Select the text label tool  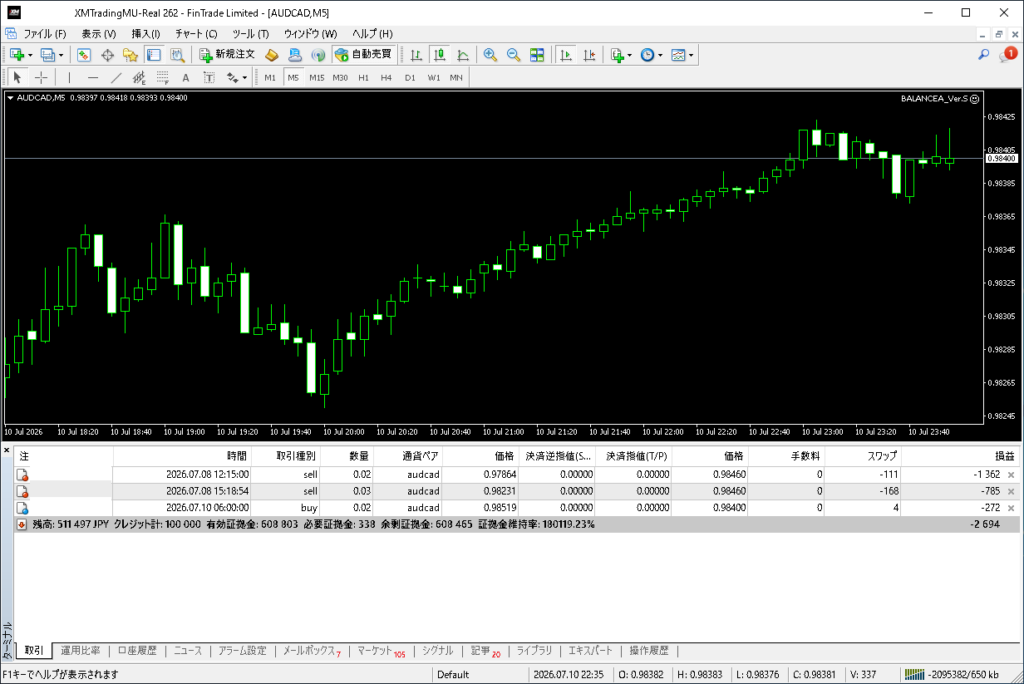pyautogui.click(x=186, y=78)
